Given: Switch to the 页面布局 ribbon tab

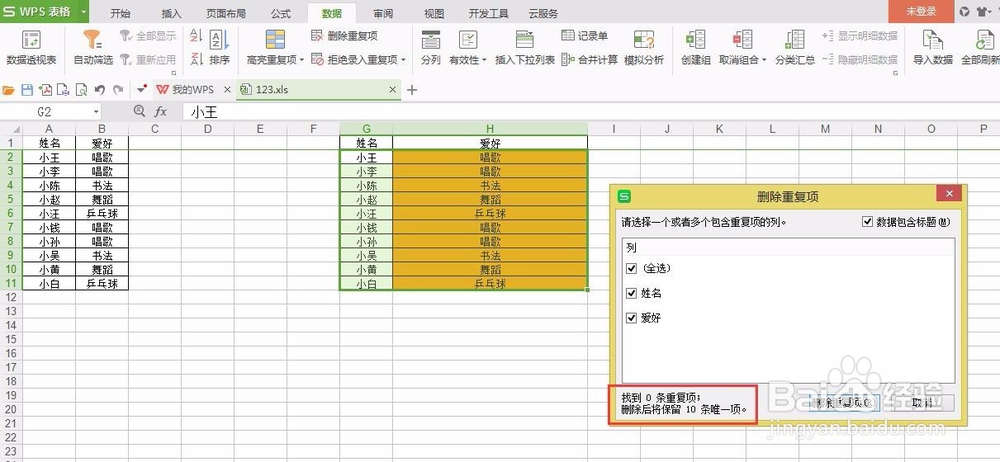Looking at the screenshot, I should tap(226, 13).
